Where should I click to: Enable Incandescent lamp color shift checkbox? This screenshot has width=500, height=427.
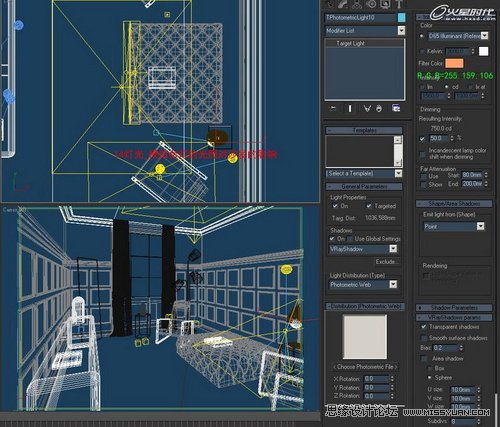tap(422, 154)
